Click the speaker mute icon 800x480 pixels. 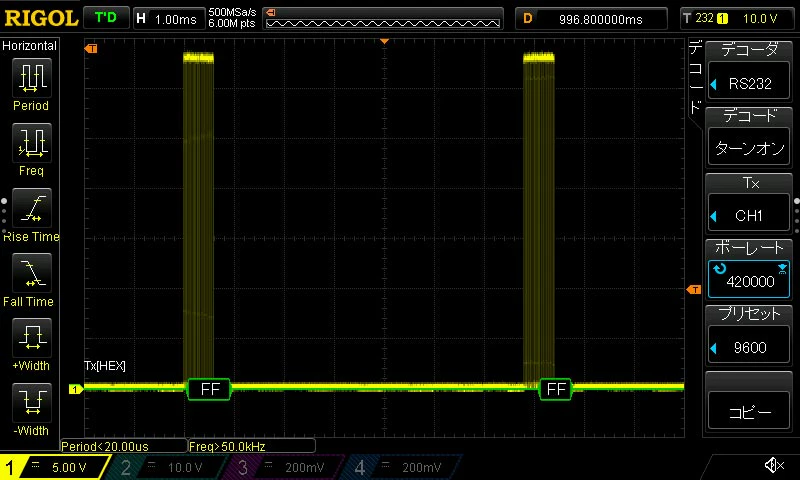[x=774, y=465]
